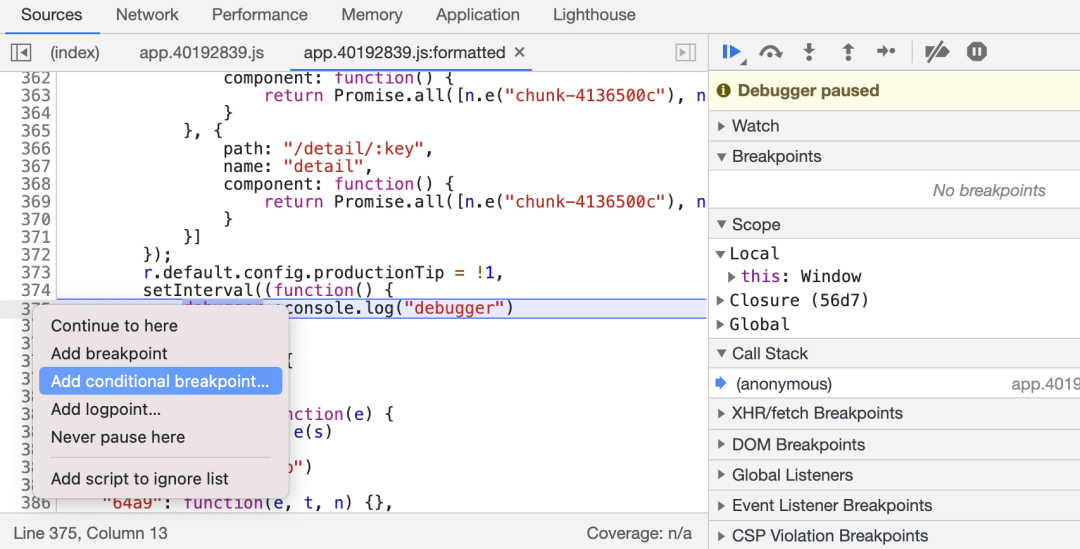Viewport: 1080px width, 549px height.
Task: Click the Step over next function call icon
Action: pos(770,52)
